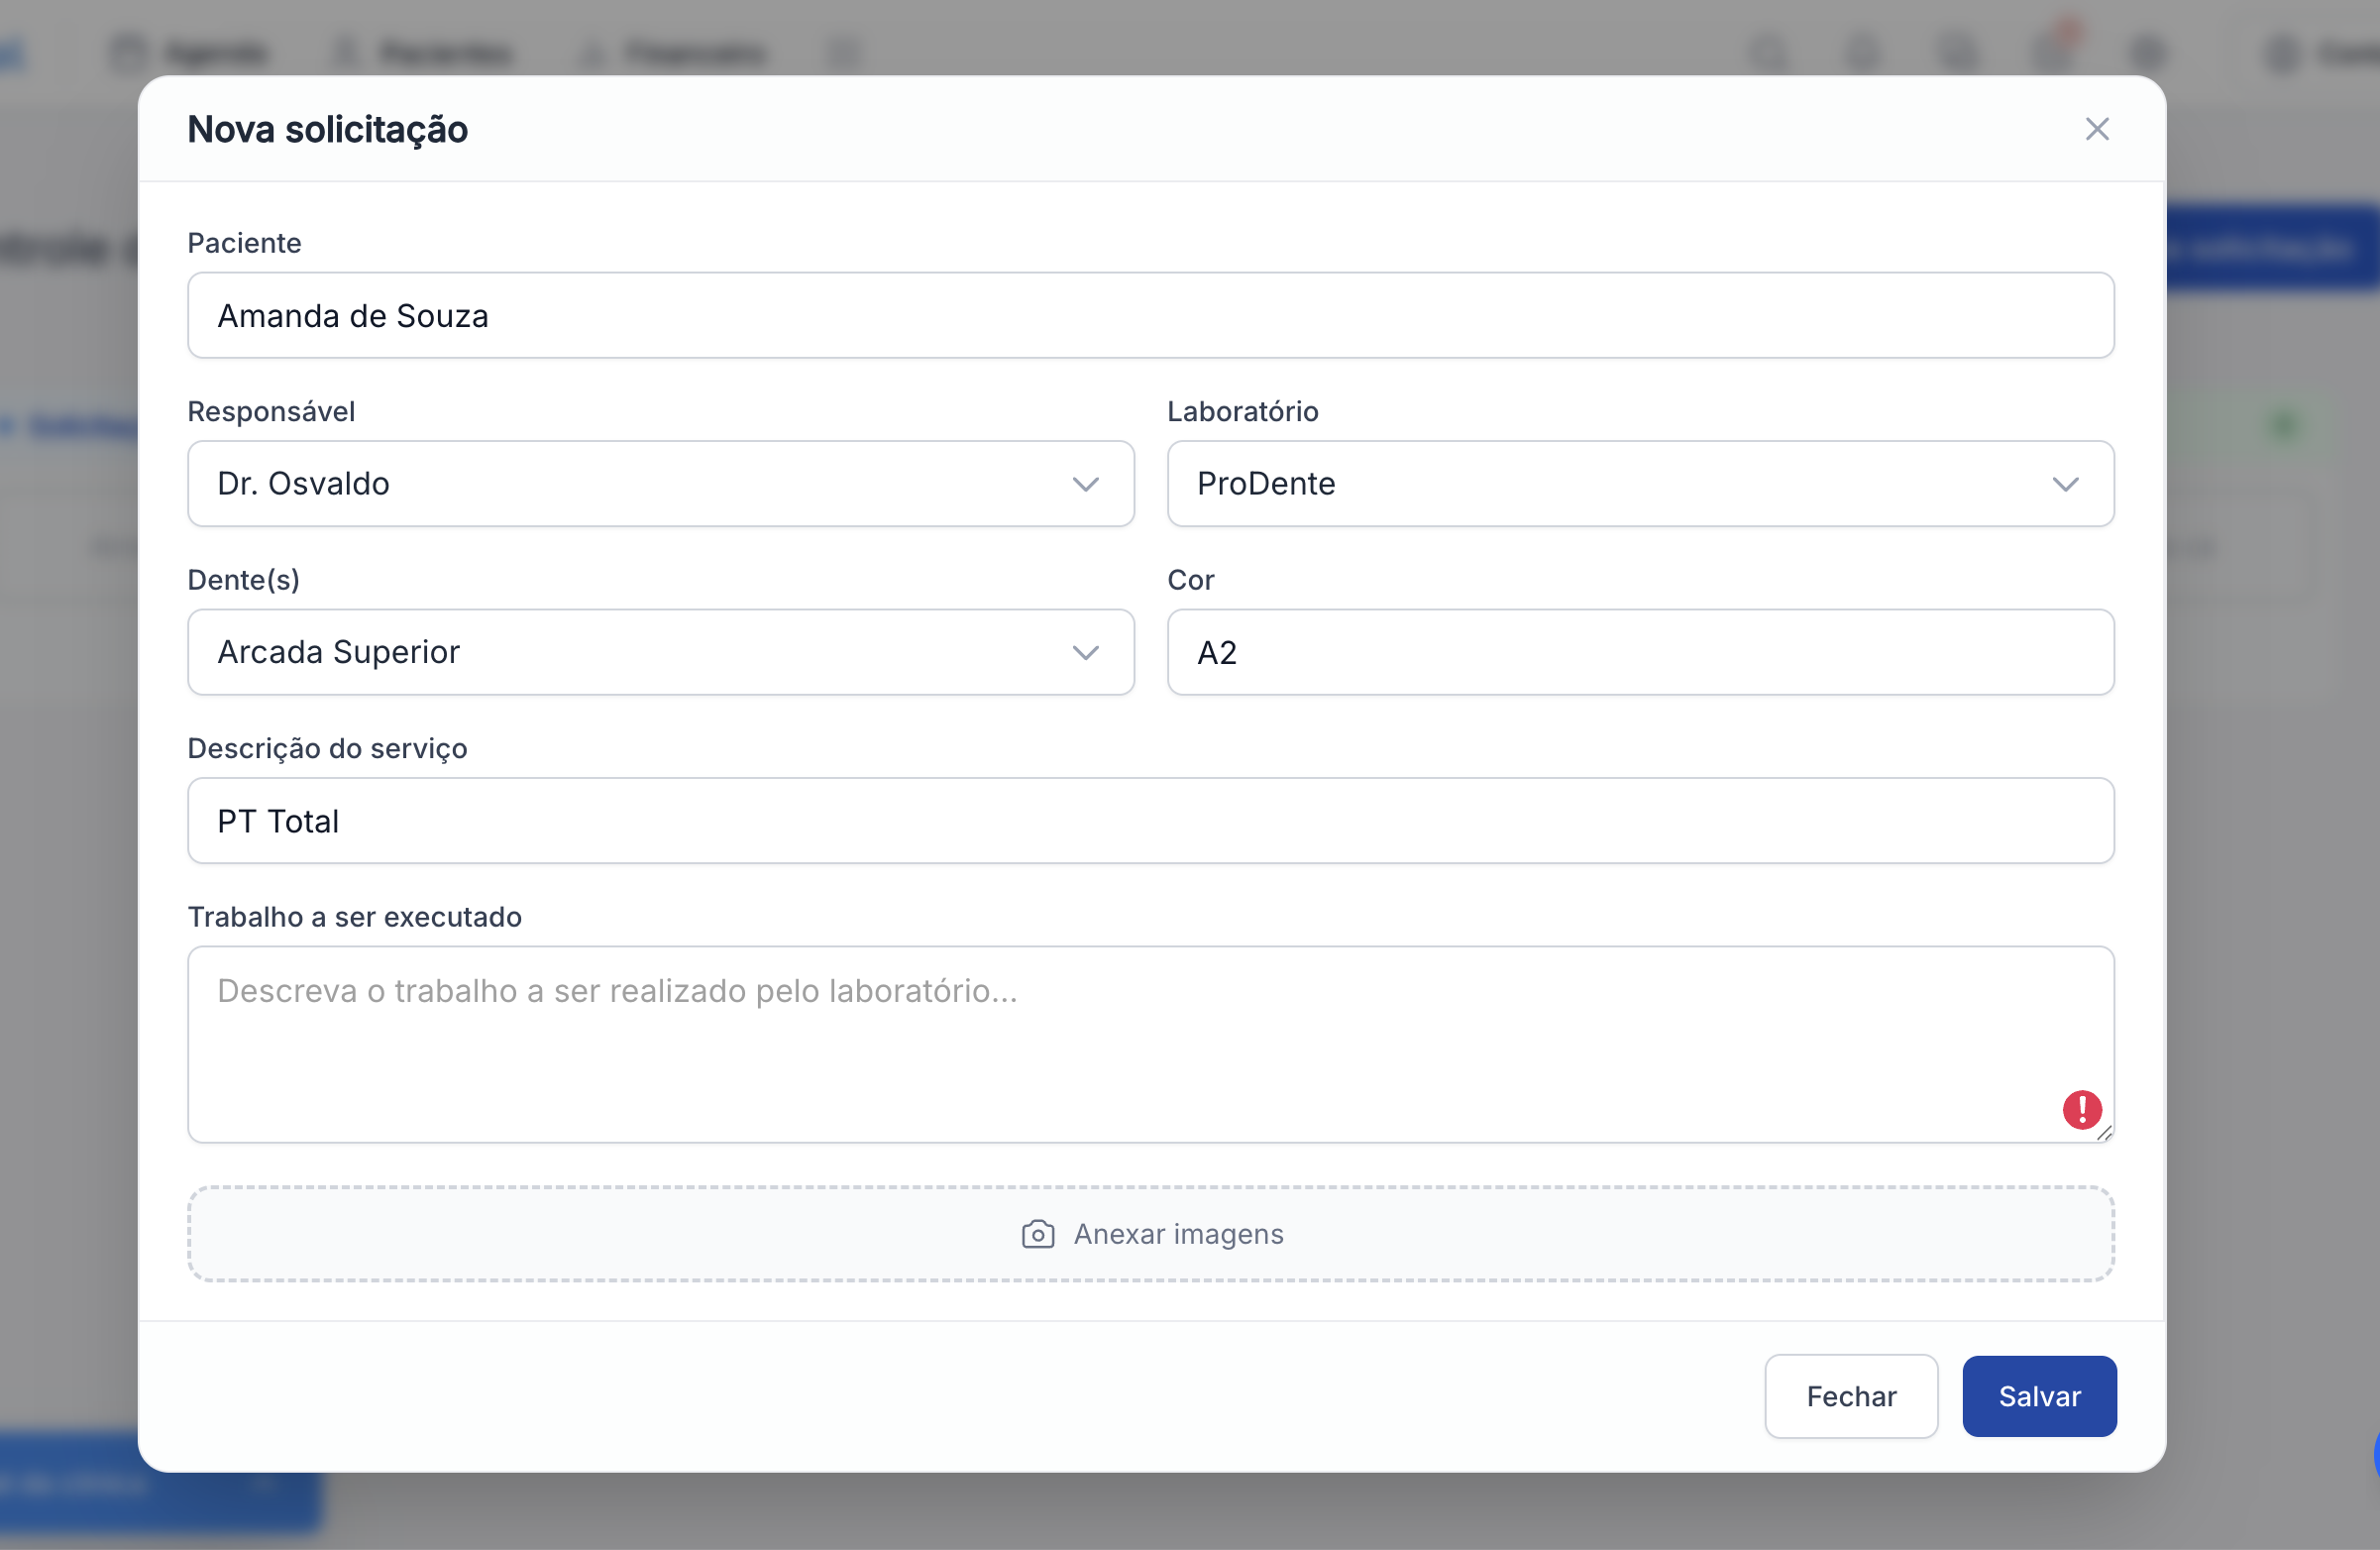Open Financeiro in the top navigation
Viewport: 2380px width, 1550px height.
(675, 52)
